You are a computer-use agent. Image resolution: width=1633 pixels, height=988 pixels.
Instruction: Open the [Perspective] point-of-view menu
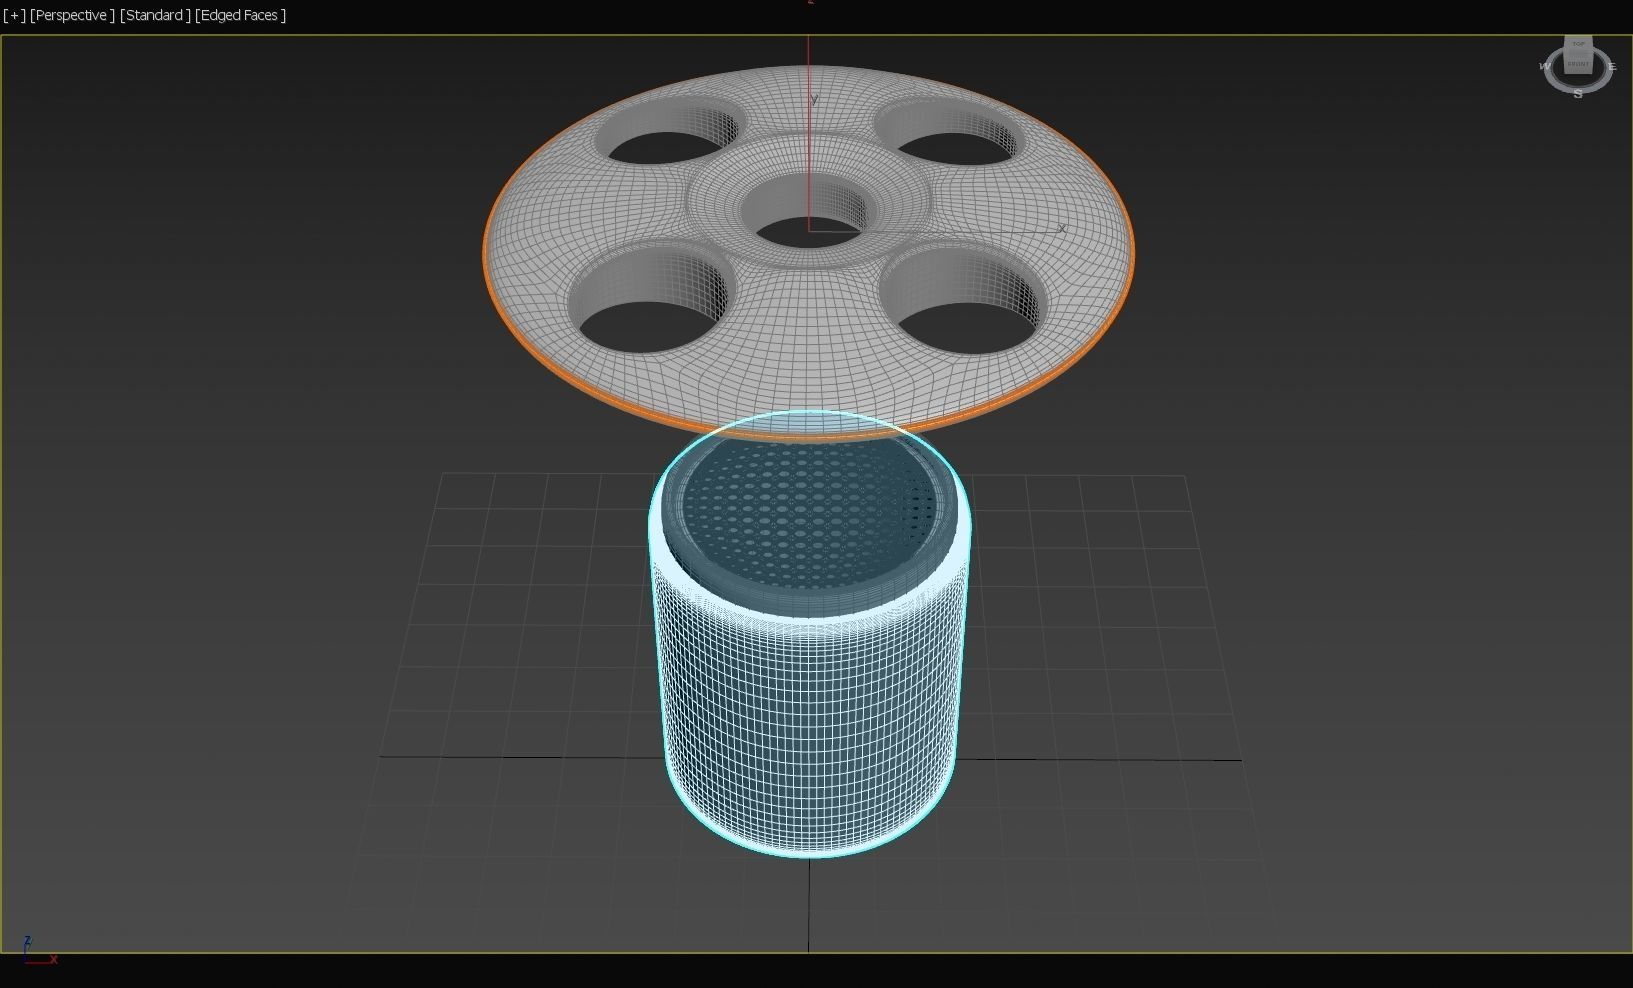pyautogui.click(x=71, y=15)
